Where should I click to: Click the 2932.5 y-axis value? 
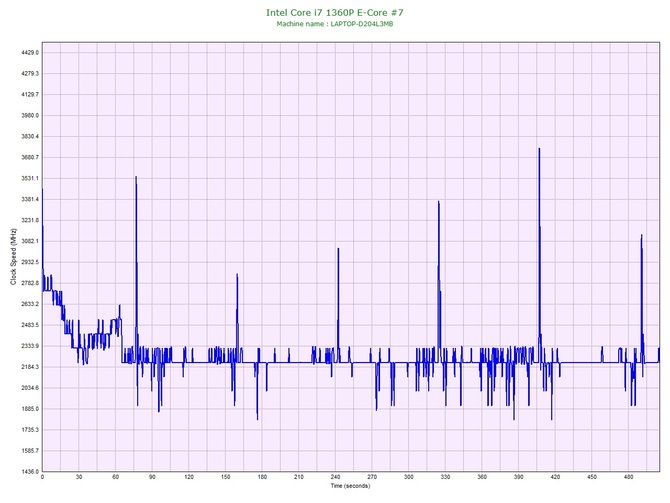pos(30,262)
